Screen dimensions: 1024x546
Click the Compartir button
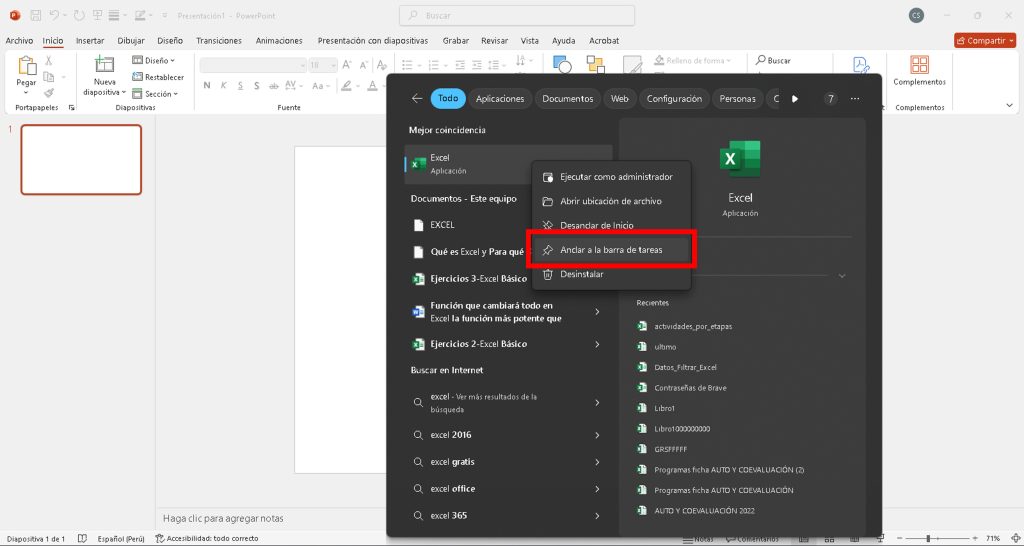tap(984, 41)
